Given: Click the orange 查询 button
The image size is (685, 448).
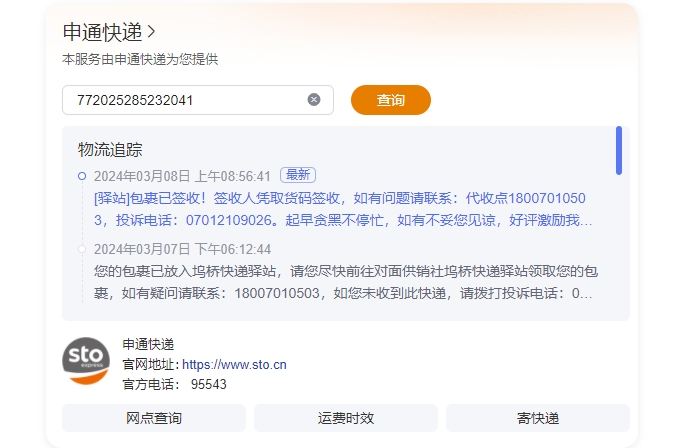Looking at the screenshot, I should [x=391, y=100].
